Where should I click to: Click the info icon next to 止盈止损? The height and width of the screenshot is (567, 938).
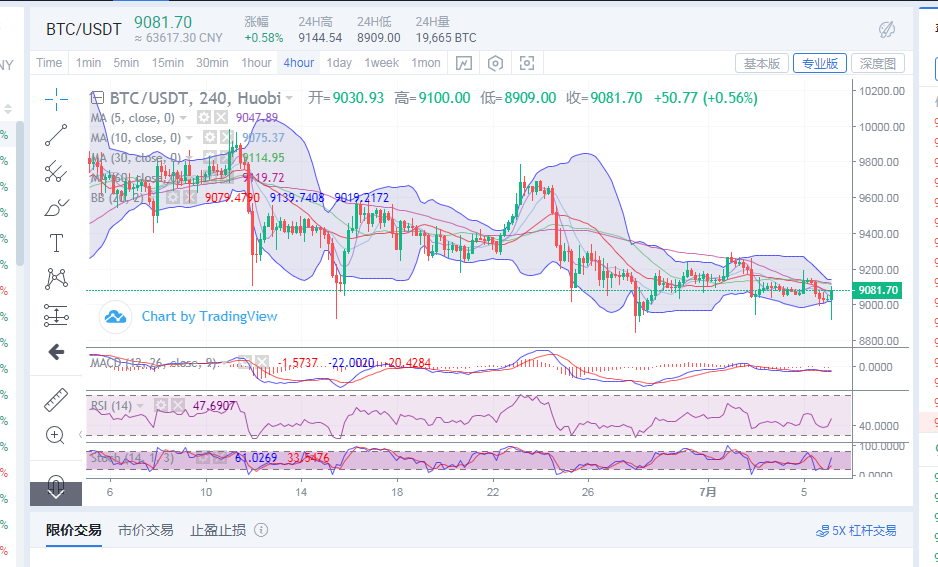click(x=261, y=530)
